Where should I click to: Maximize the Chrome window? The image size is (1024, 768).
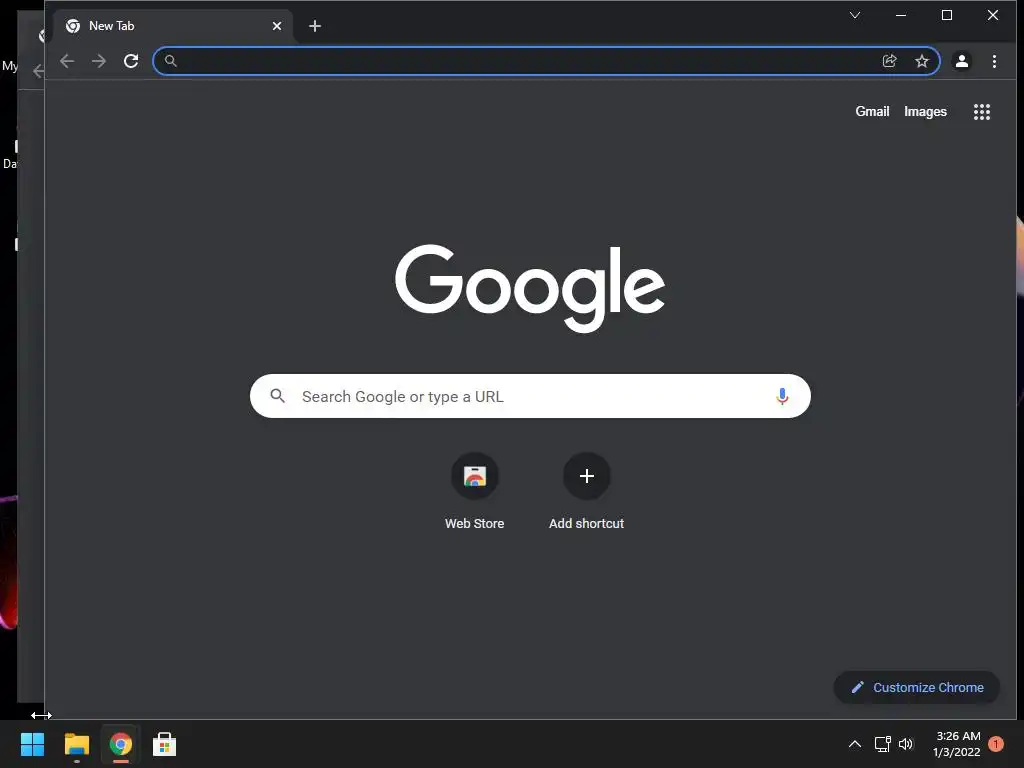tap(946, 15)
